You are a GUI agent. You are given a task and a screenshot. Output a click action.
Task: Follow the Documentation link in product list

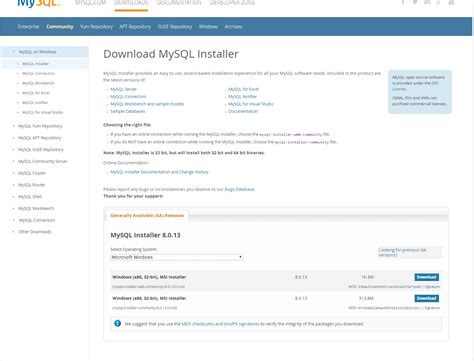(243, 111)
